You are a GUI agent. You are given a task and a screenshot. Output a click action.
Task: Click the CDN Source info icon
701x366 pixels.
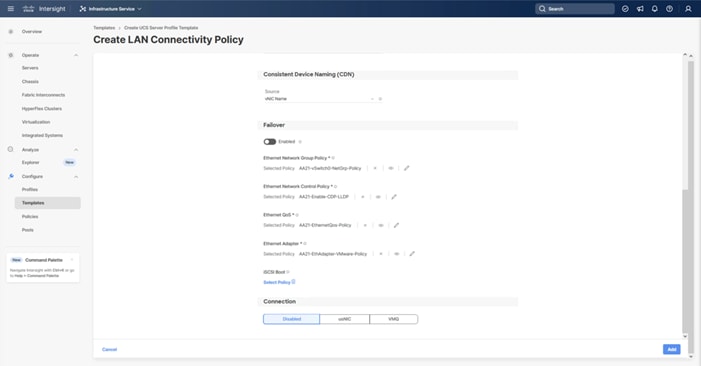pyautogui.click(x=380, y=99)
